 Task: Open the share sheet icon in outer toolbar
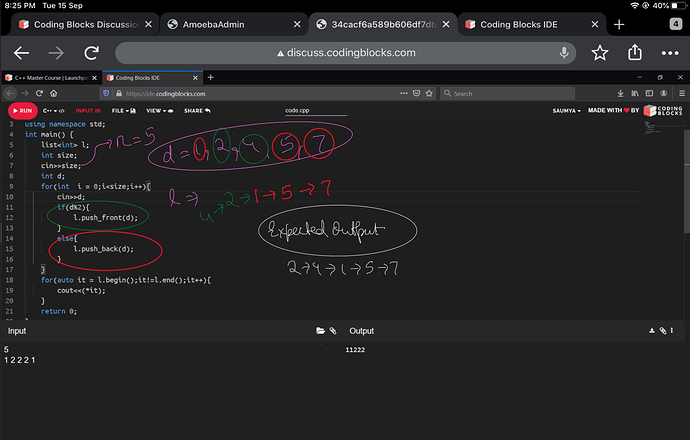click(635, 52)
